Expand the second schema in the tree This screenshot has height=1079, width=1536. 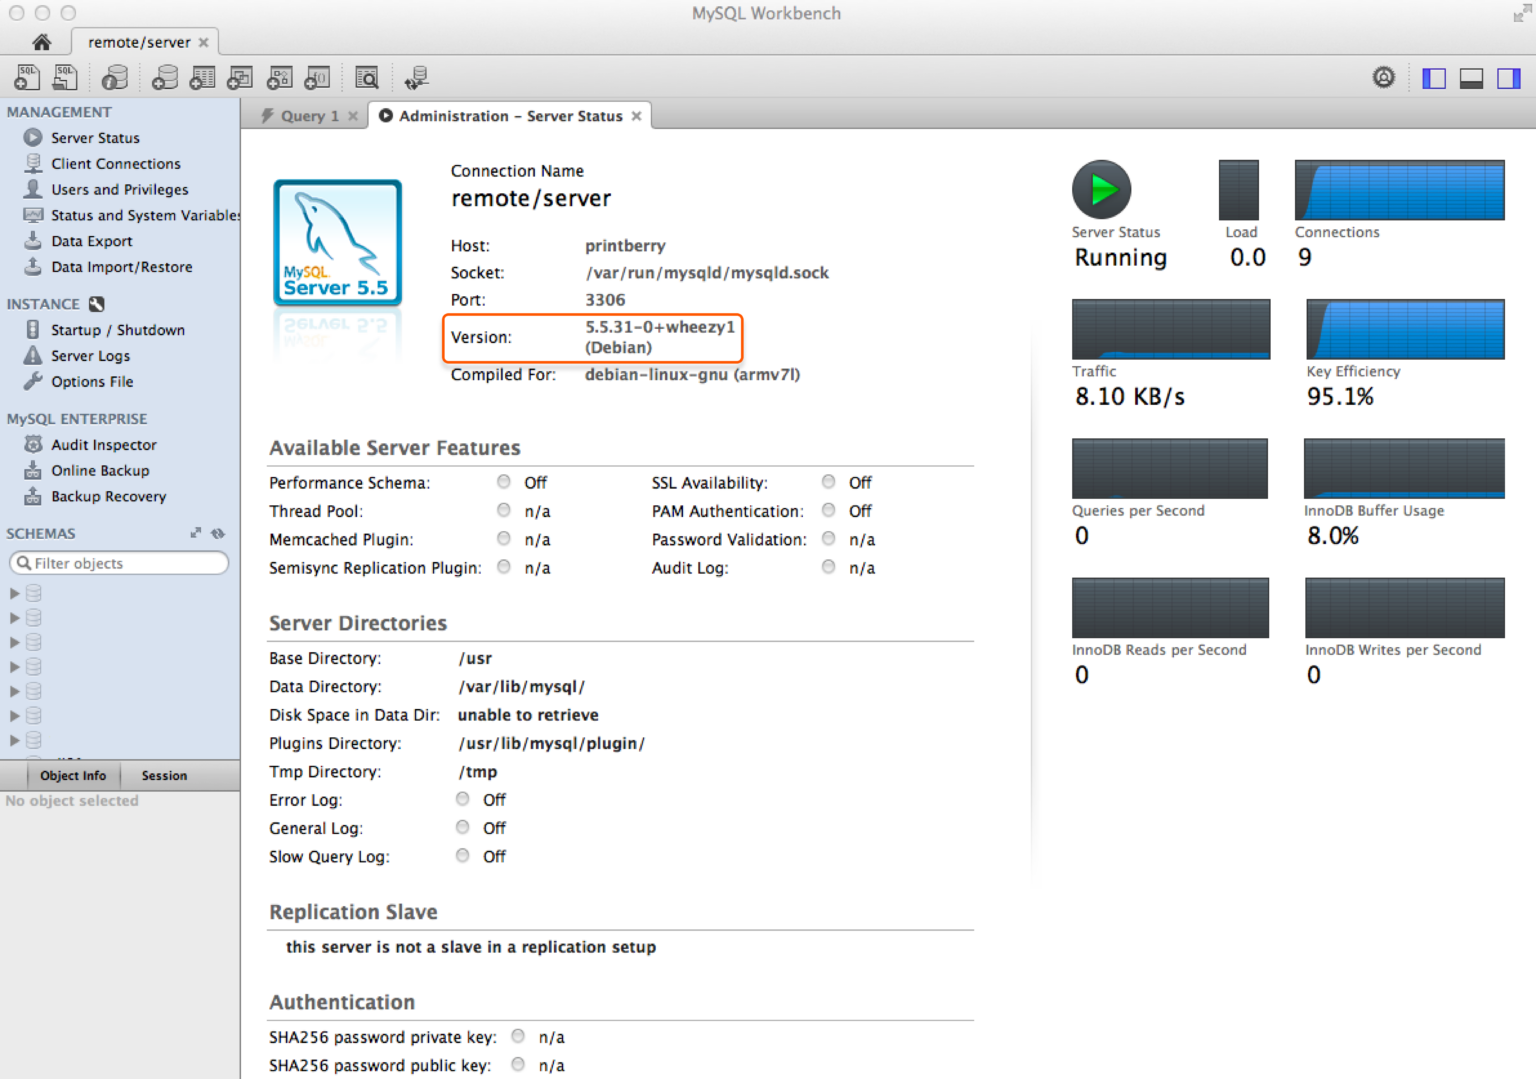pos(14,618)
